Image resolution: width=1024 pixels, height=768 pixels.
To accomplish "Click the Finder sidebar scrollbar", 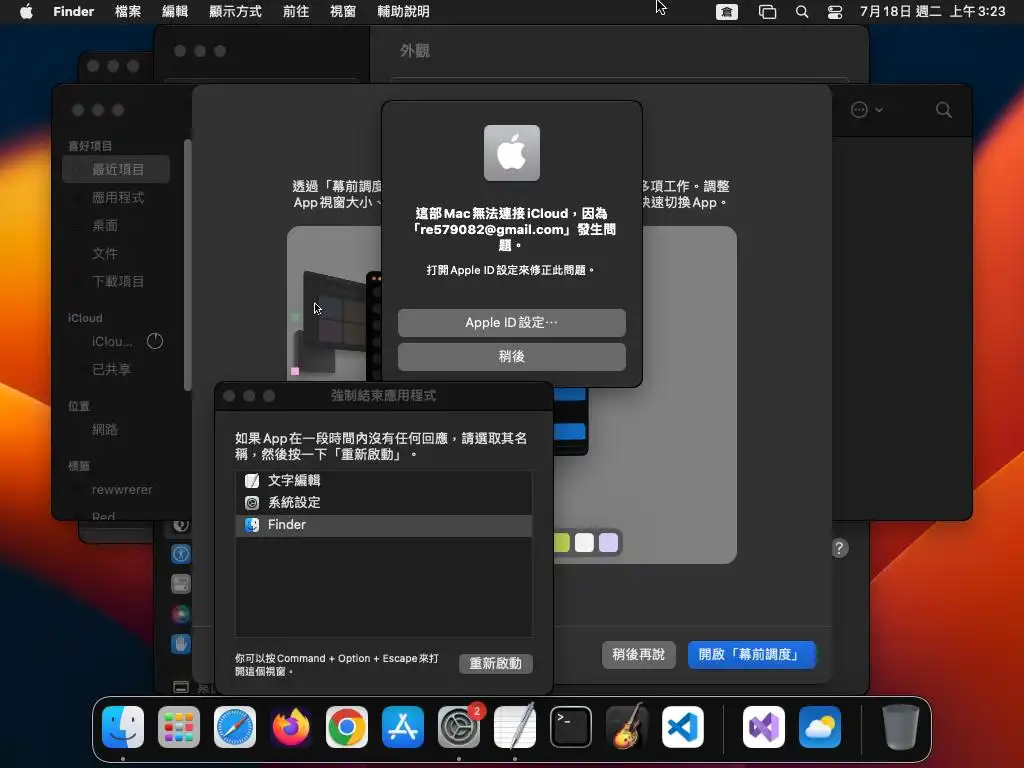I will (x=187, y=264).
